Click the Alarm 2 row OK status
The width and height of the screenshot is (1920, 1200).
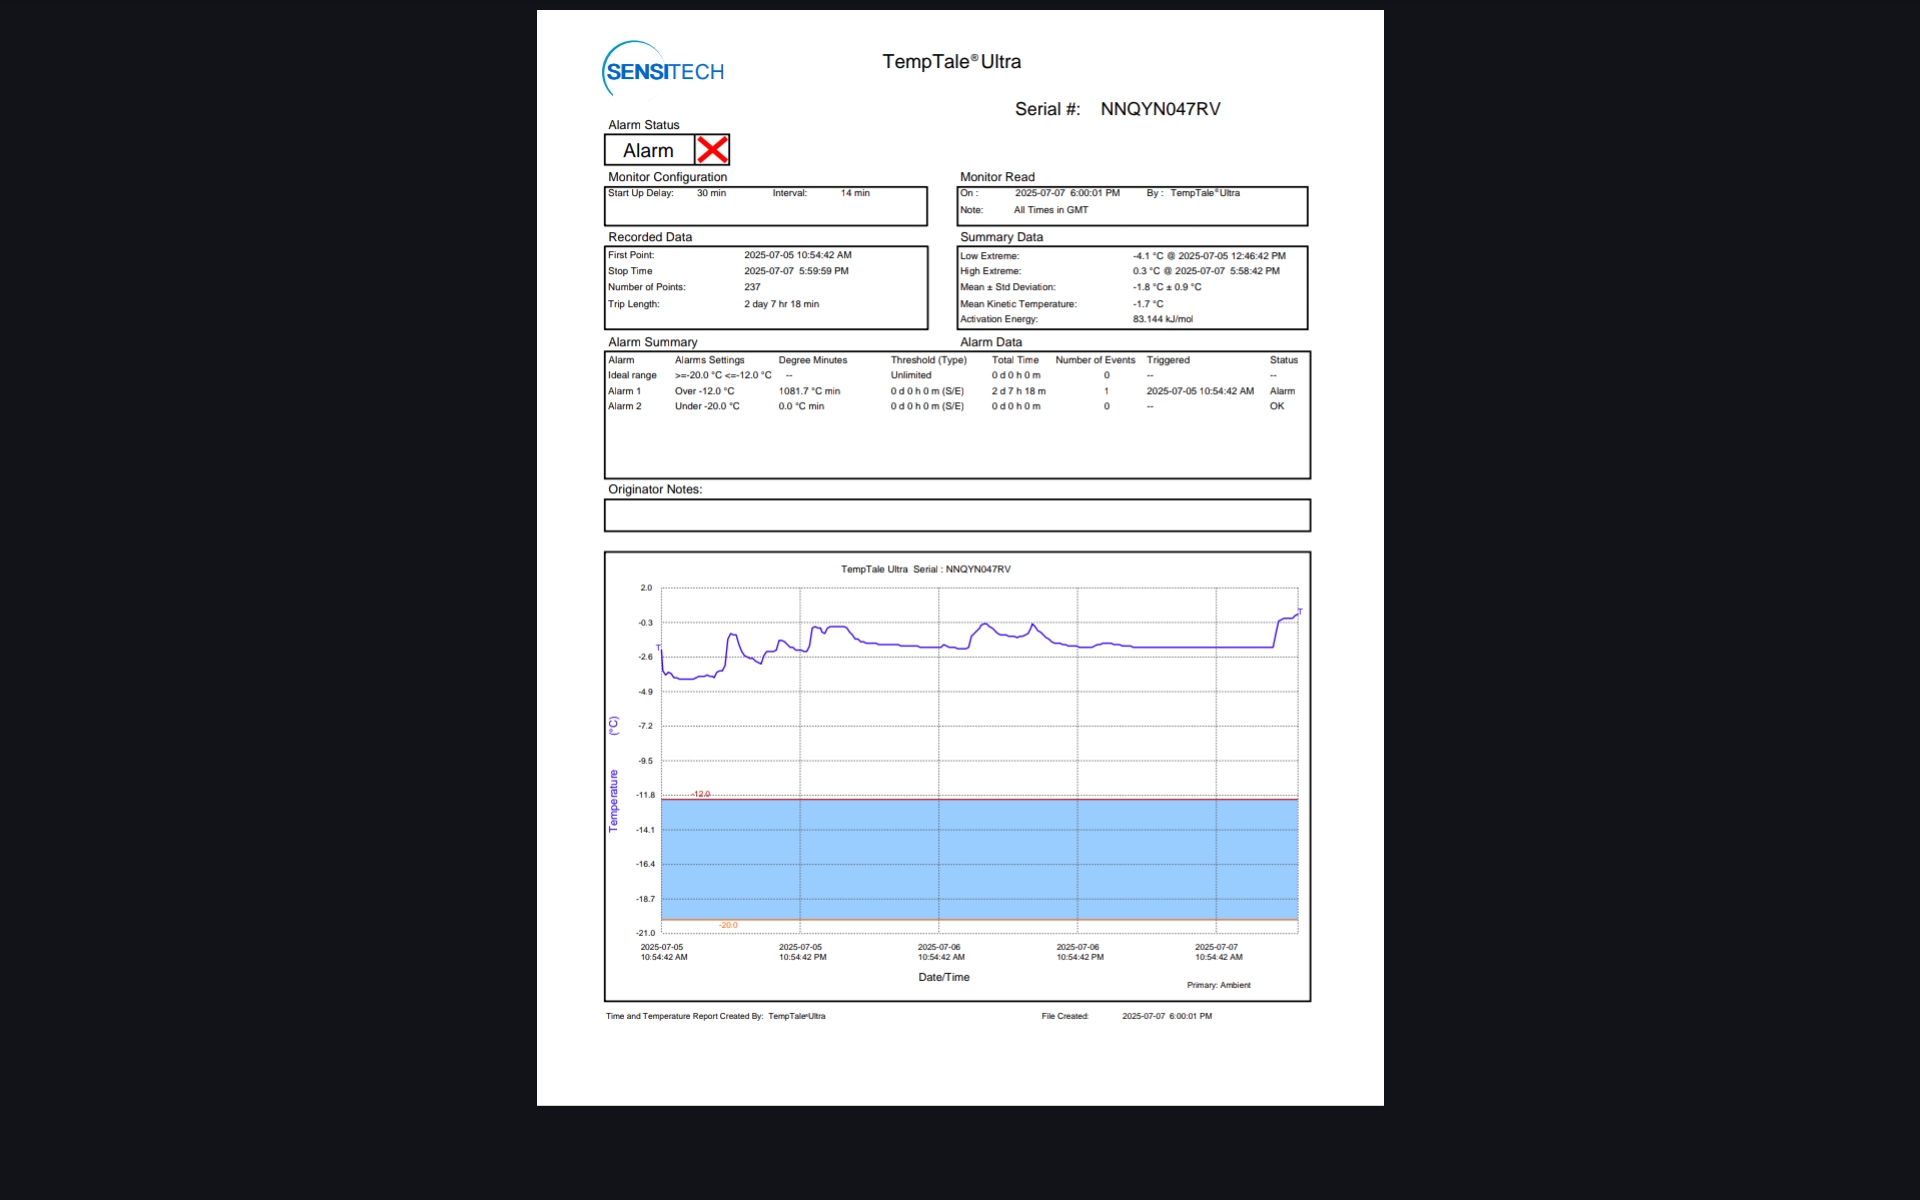[1277, 406]
